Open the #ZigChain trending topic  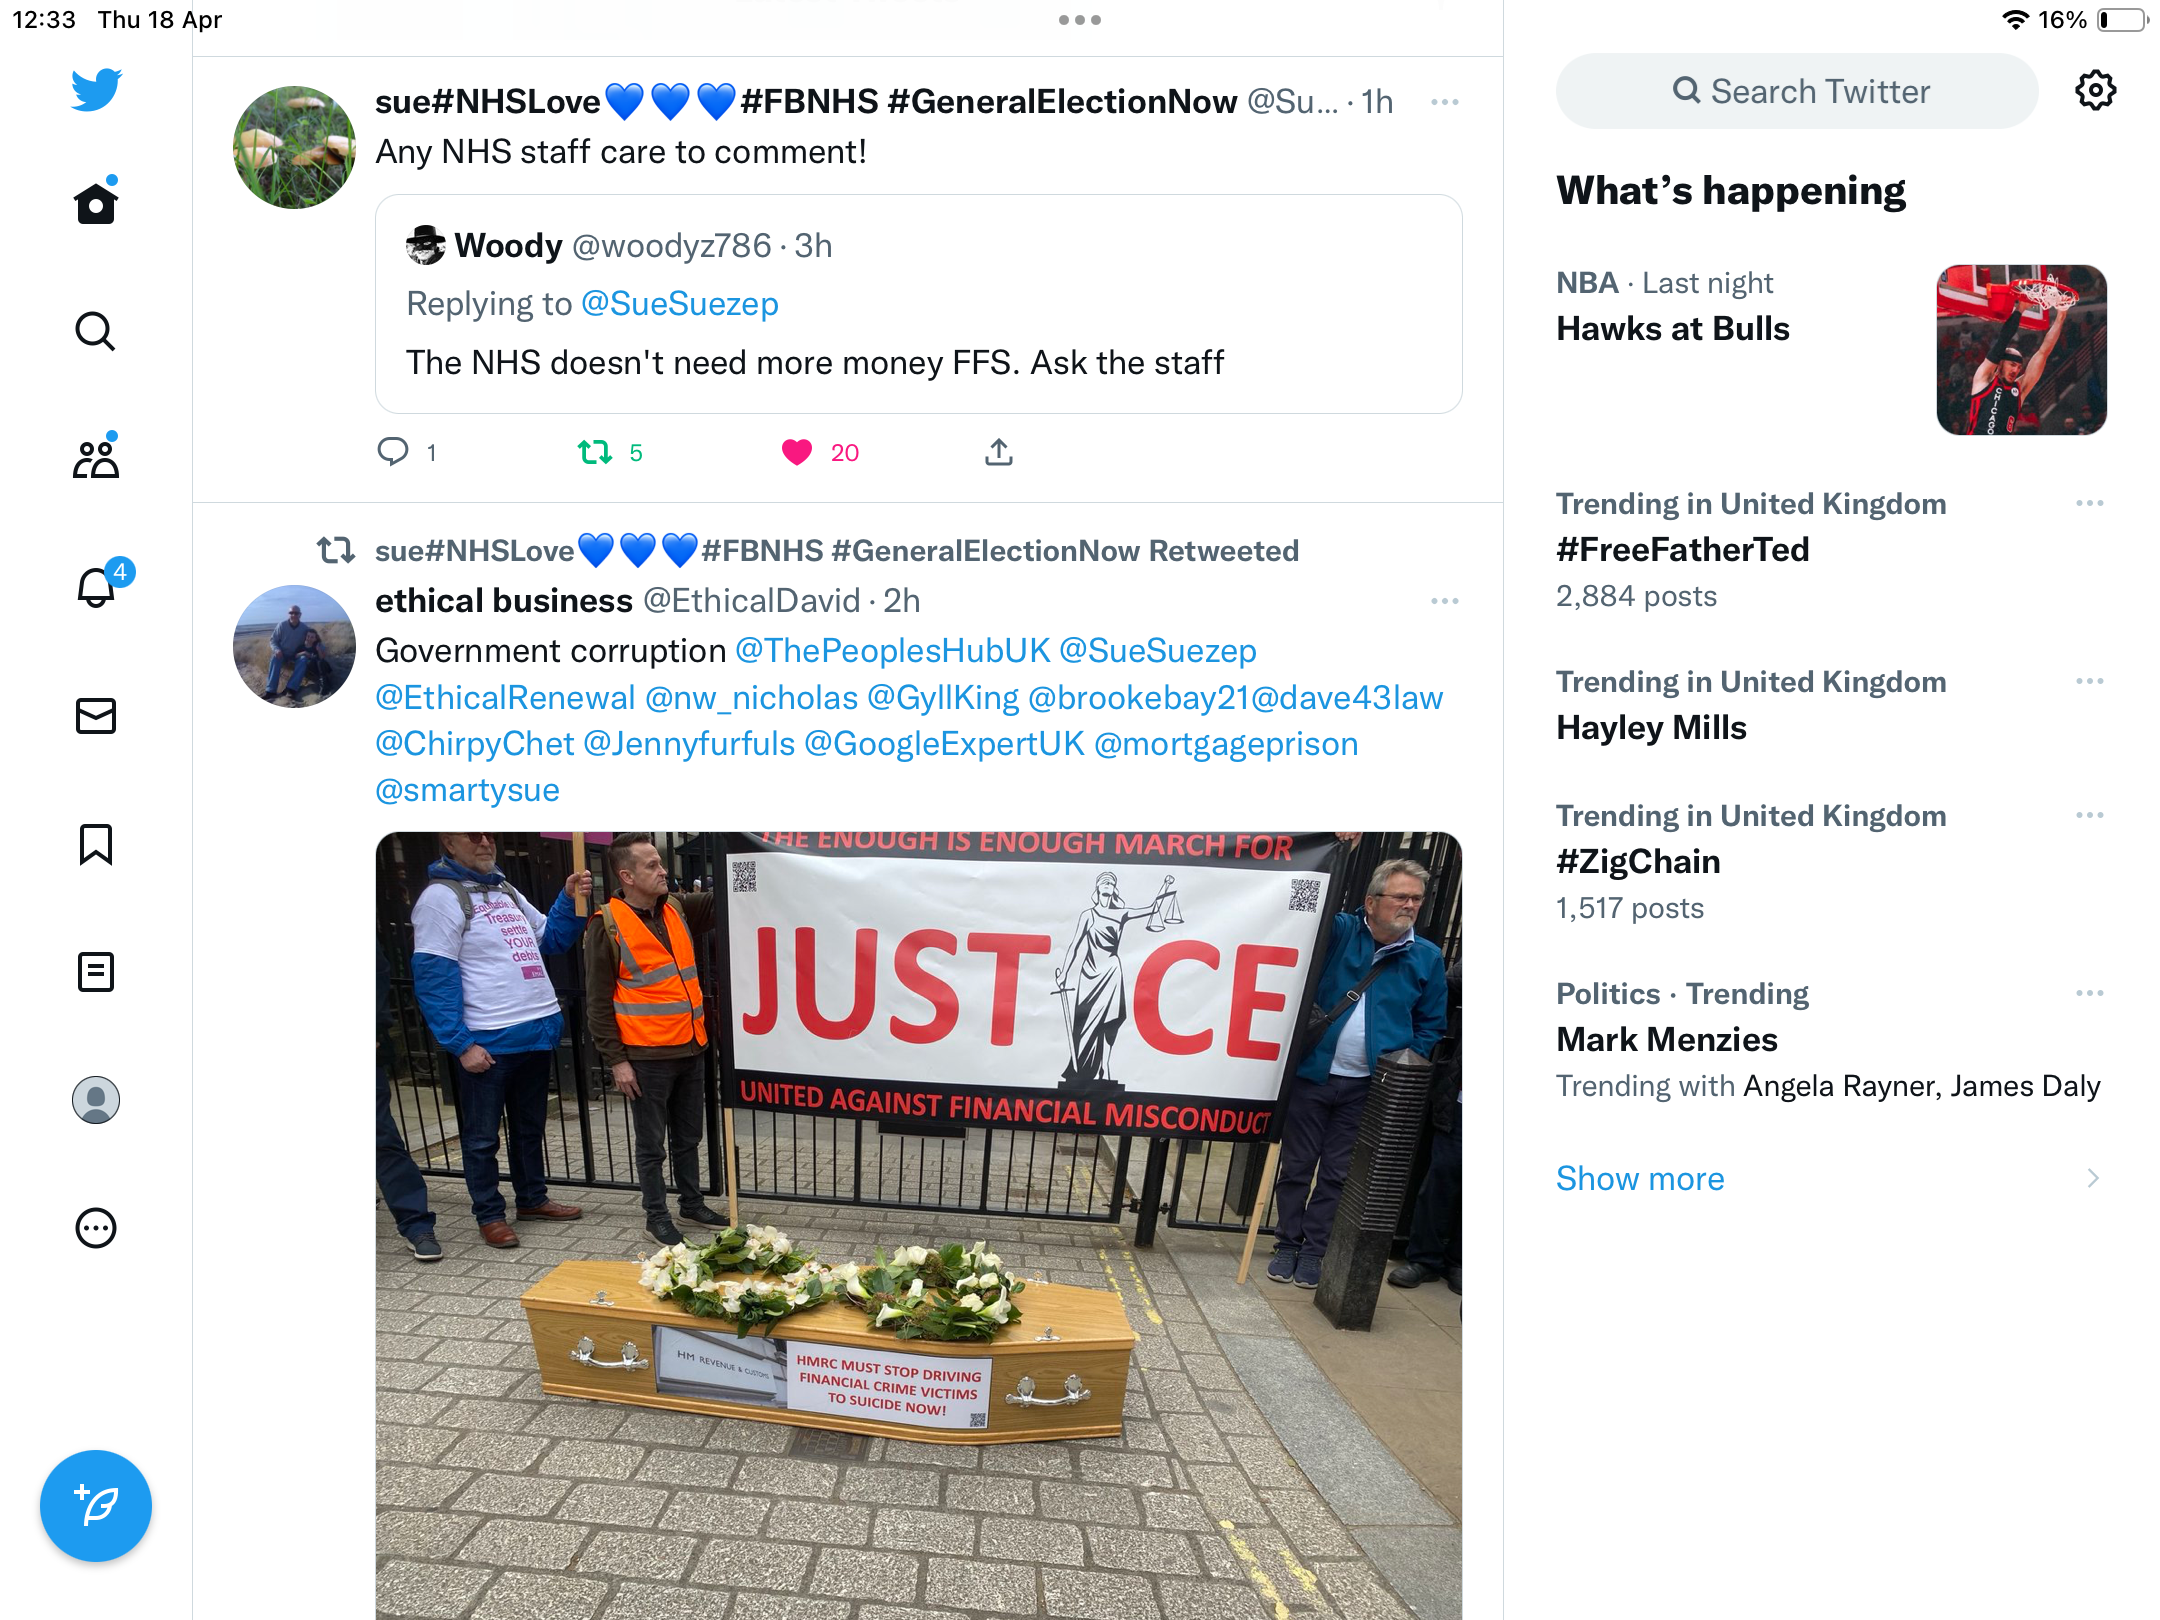click(1638, 861)
